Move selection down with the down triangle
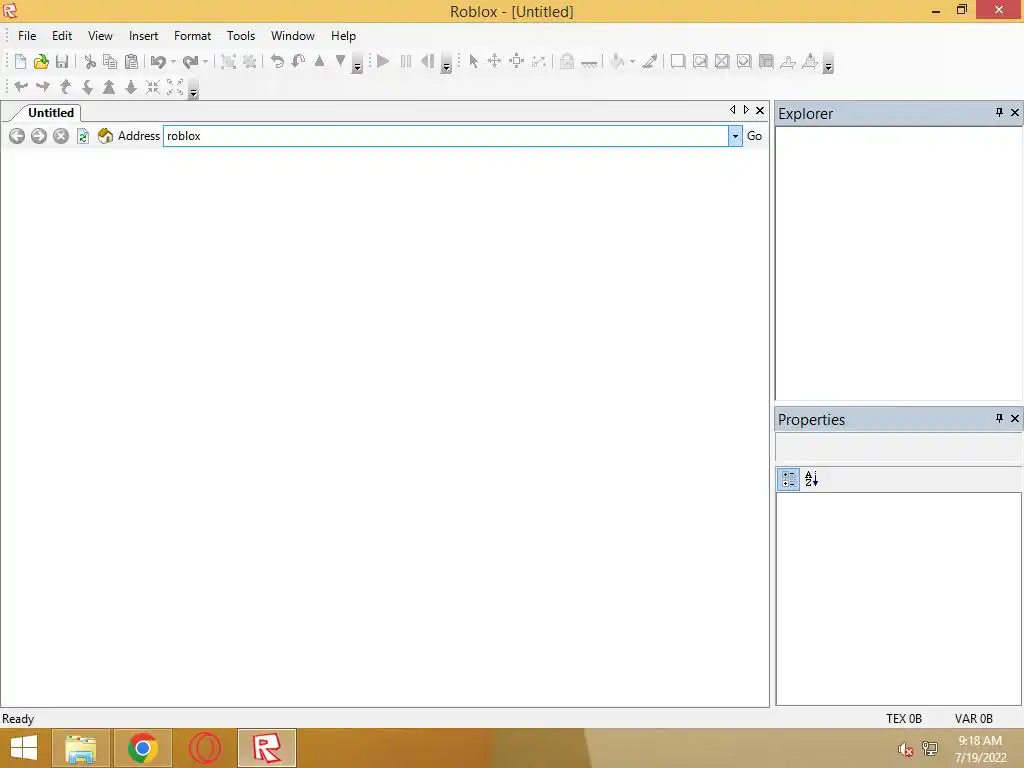The height and width of the screenshot is (768, 1024). tap(340, 61)
